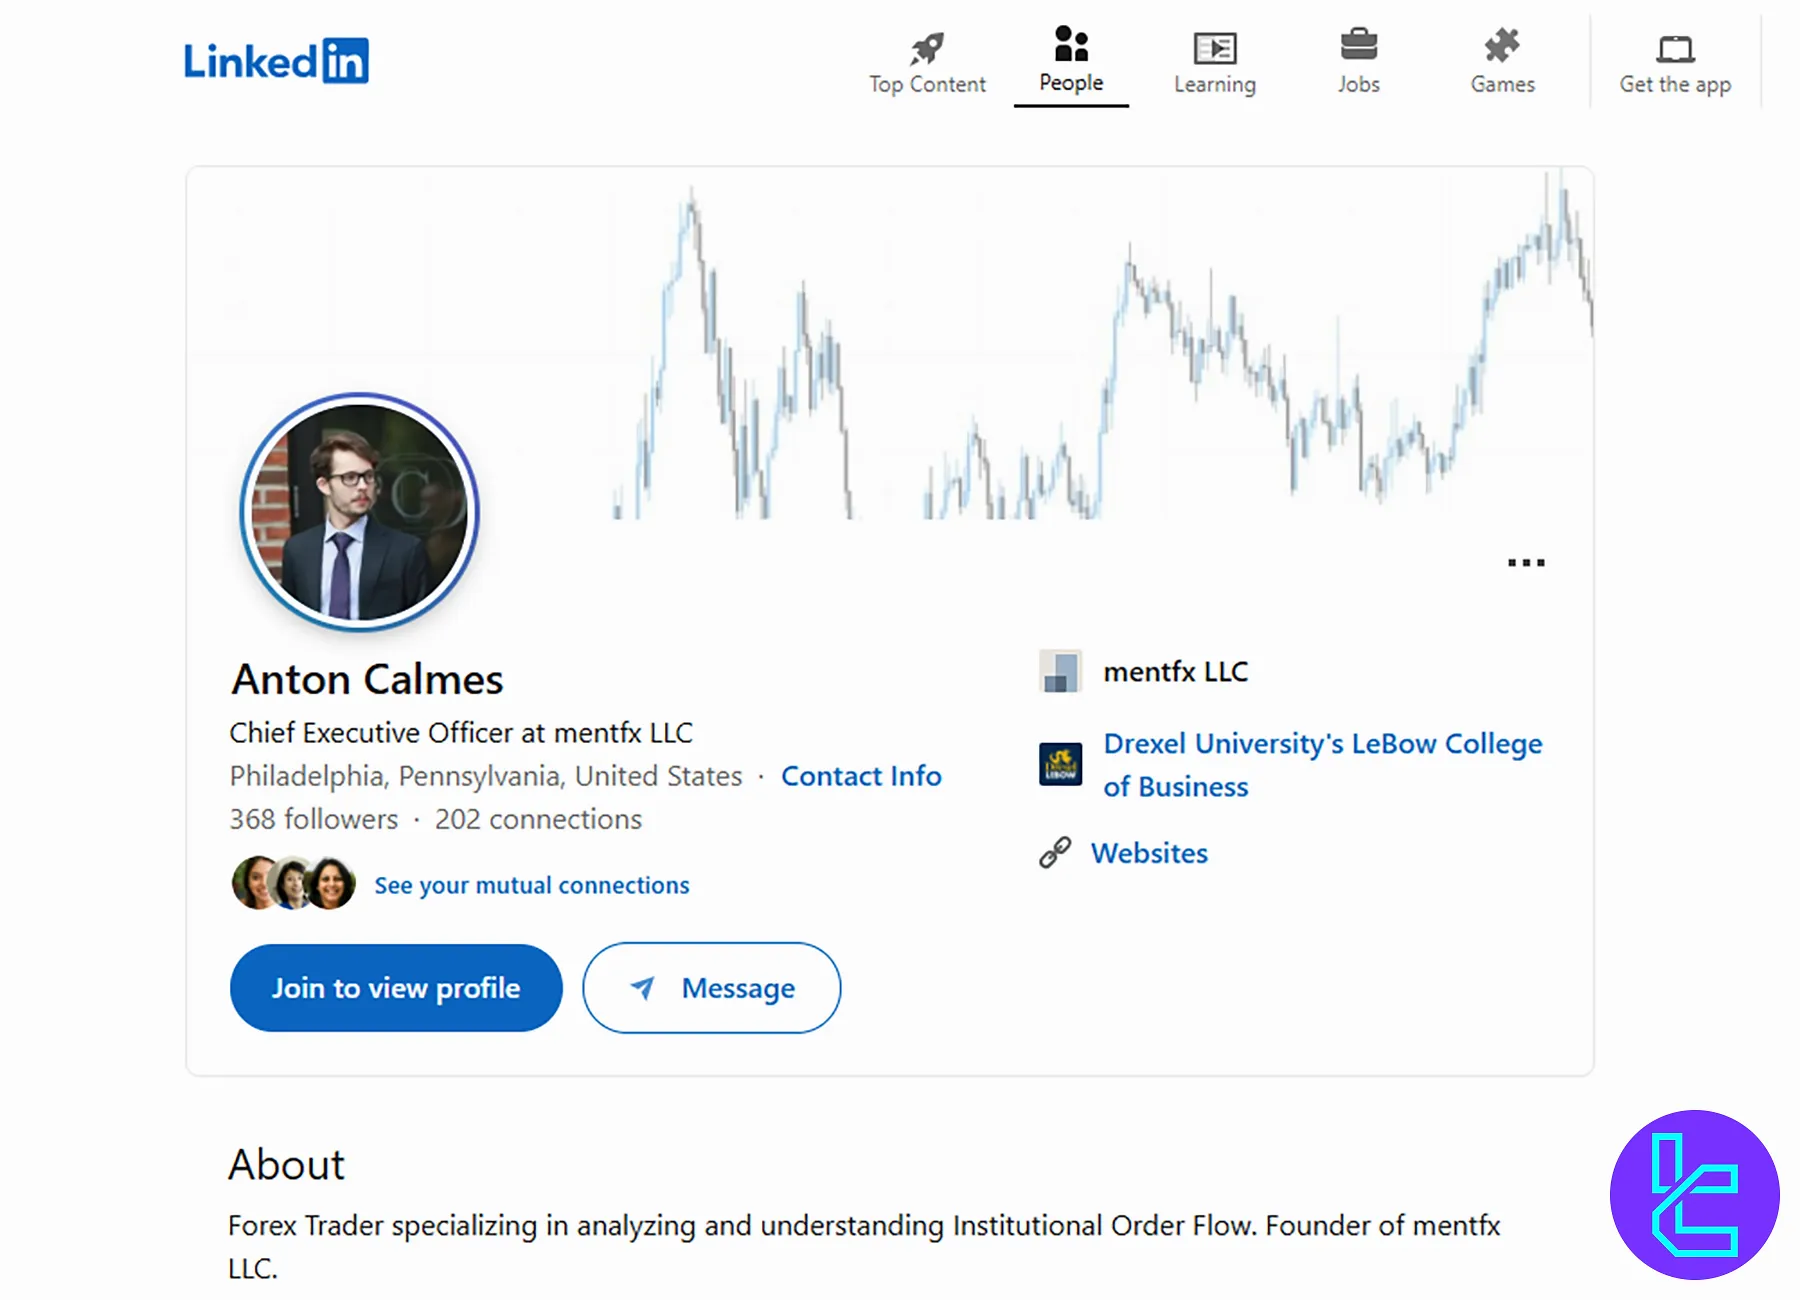Switch to the People tab

(1070, 60)
